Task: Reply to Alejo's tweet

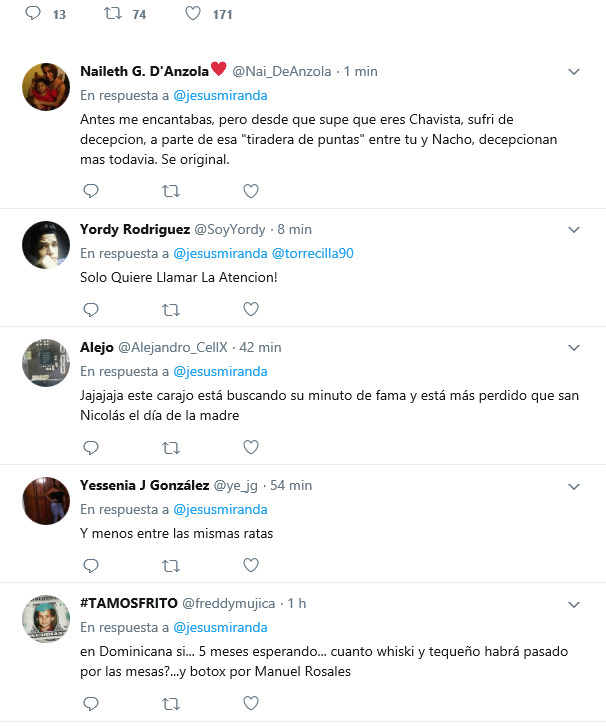Action: coord(90,447)
